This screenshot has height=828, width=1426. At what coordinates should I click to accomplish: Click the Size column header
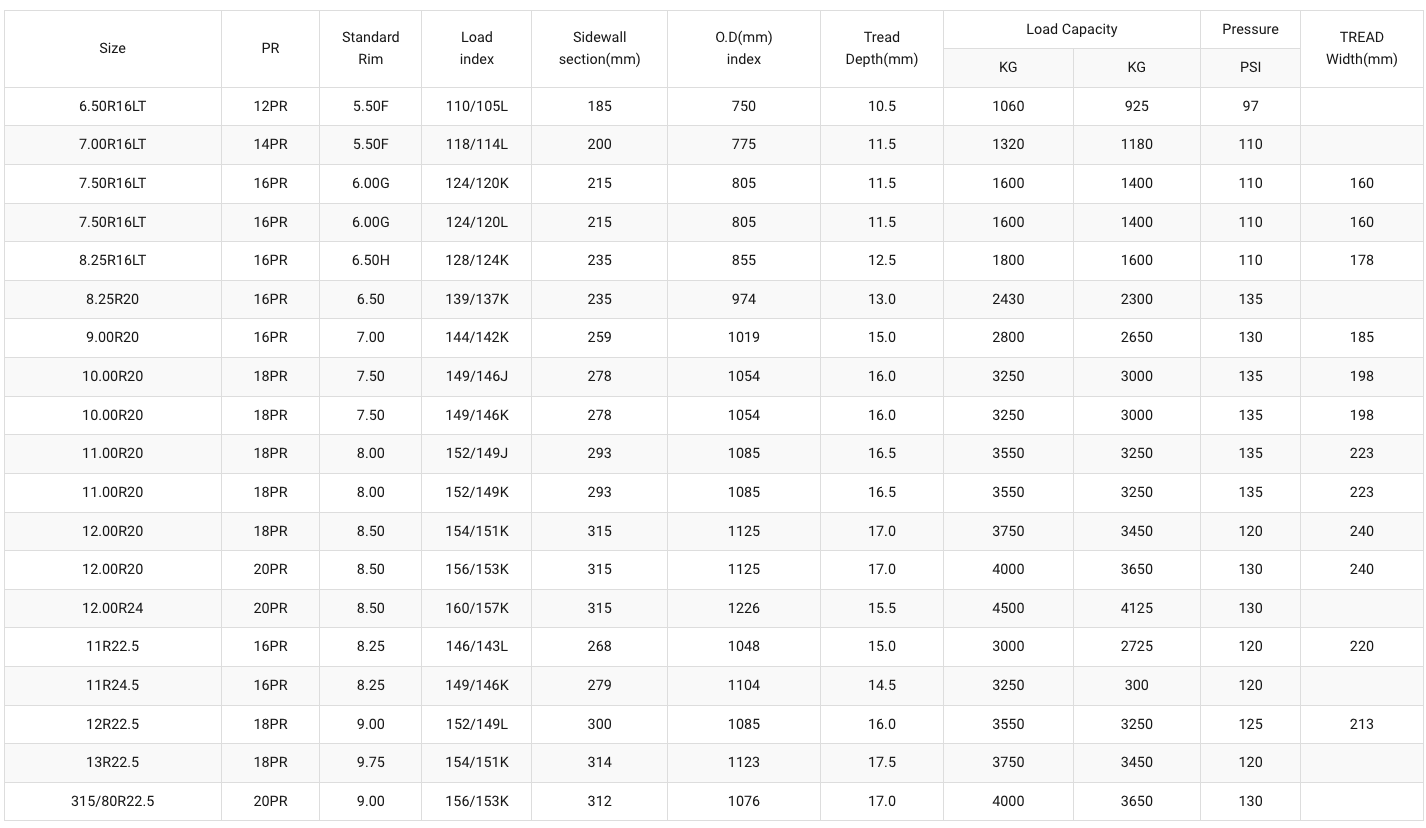[112, 48]
